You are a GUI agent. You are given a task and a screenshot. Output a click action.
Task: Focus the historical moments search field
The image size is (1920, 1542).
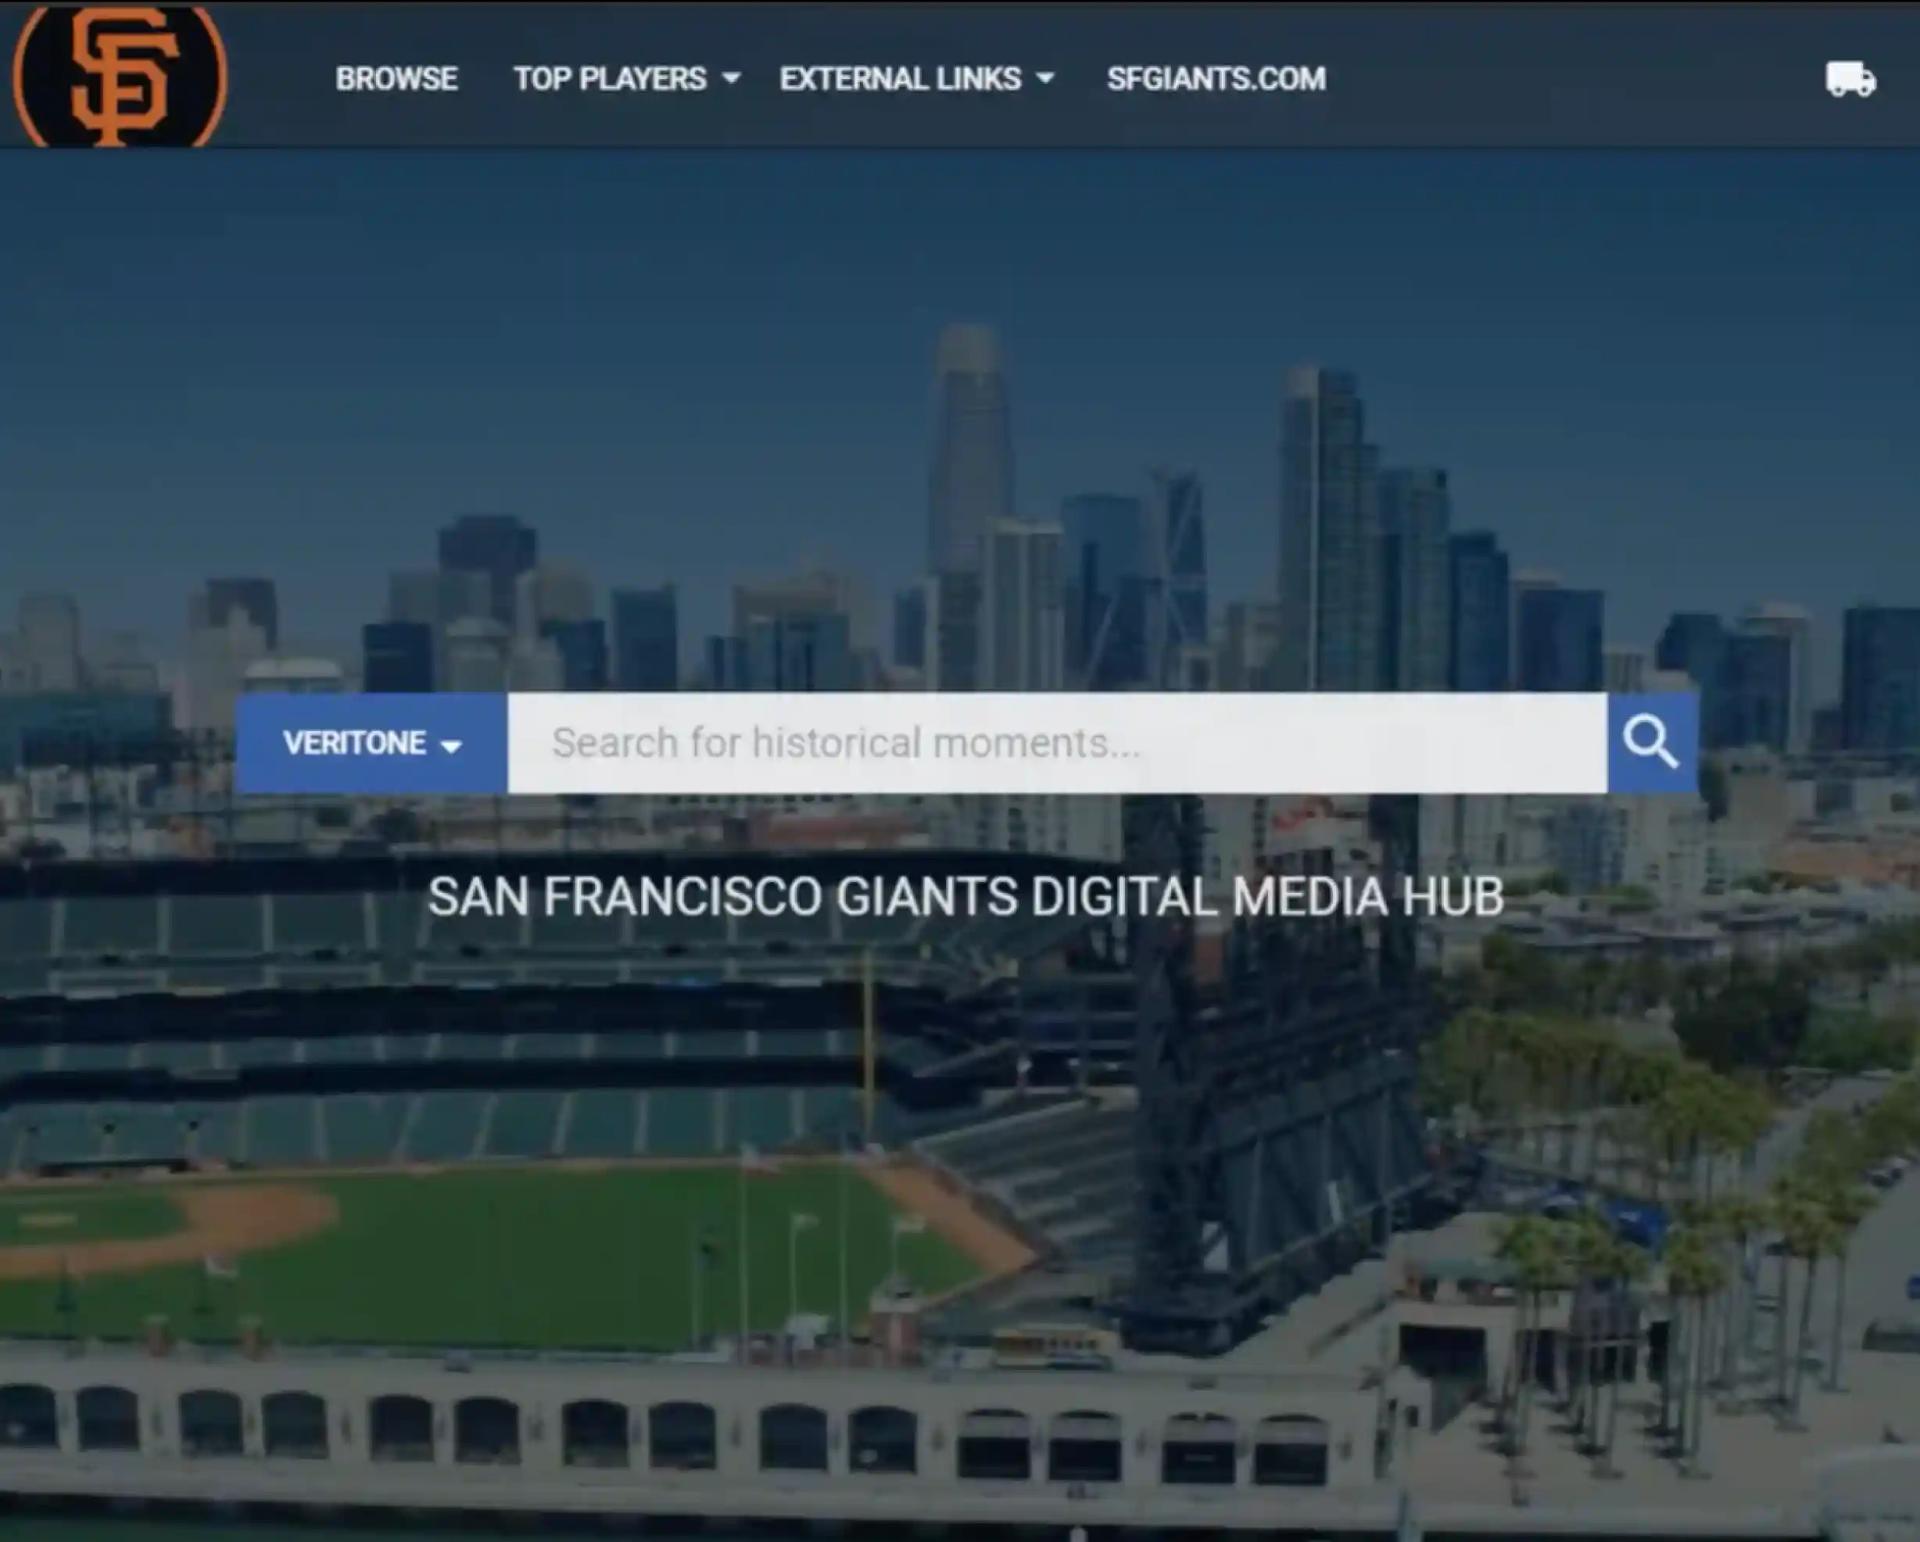click(x=1055, y=743)
